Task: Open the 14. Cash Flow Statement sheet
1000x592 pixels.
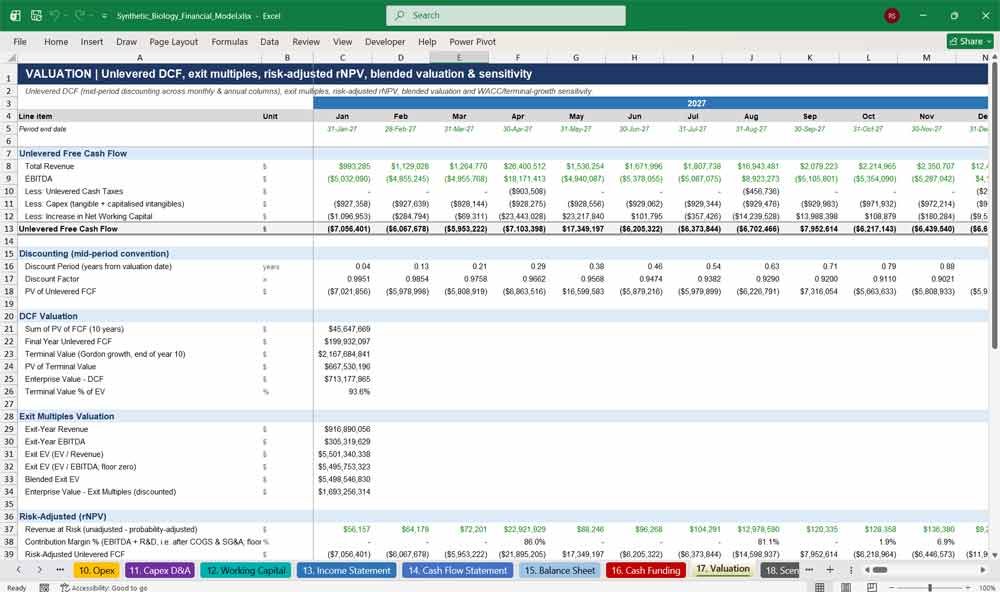Action: tap(458, 570)
